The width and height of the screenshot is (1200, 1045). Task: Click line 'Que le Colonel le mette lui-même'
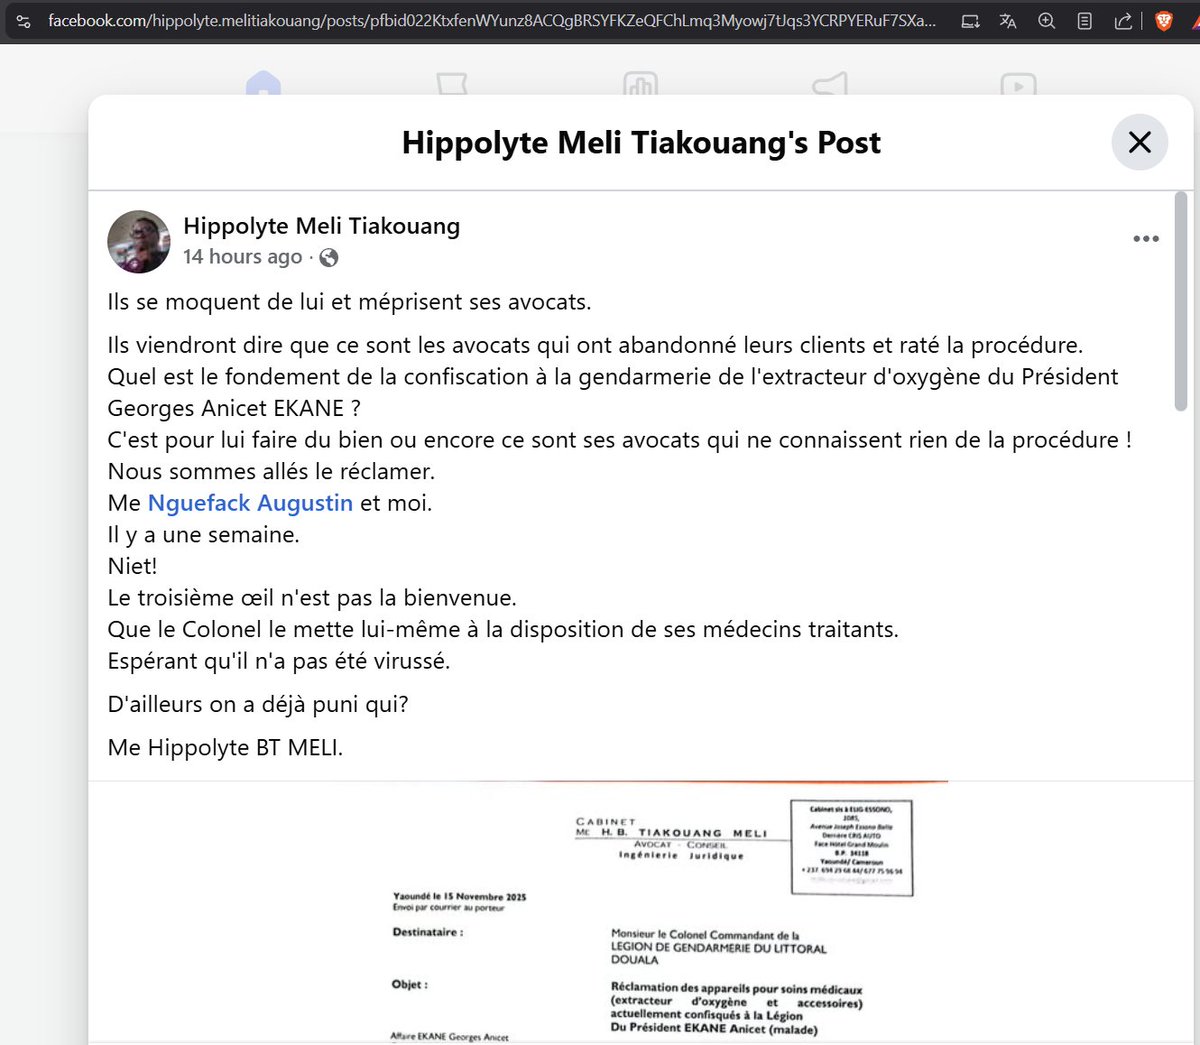503,629
